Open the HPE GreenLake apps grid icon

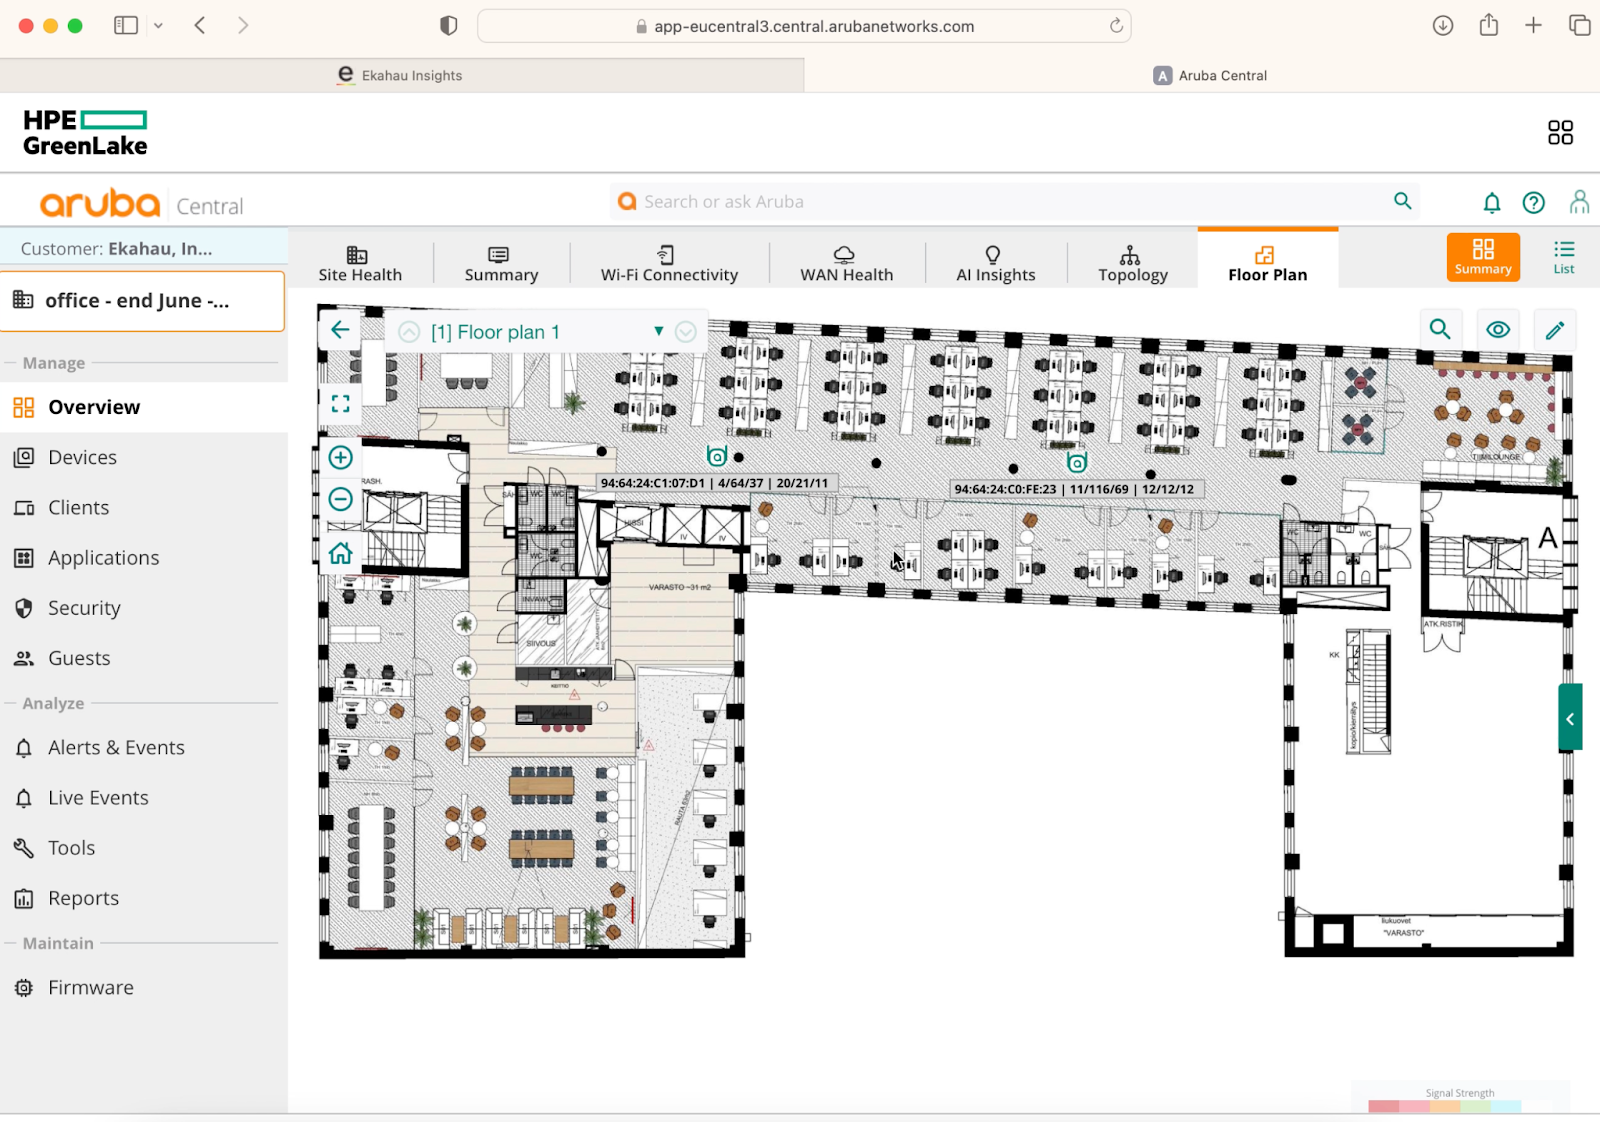[1560, 132]
